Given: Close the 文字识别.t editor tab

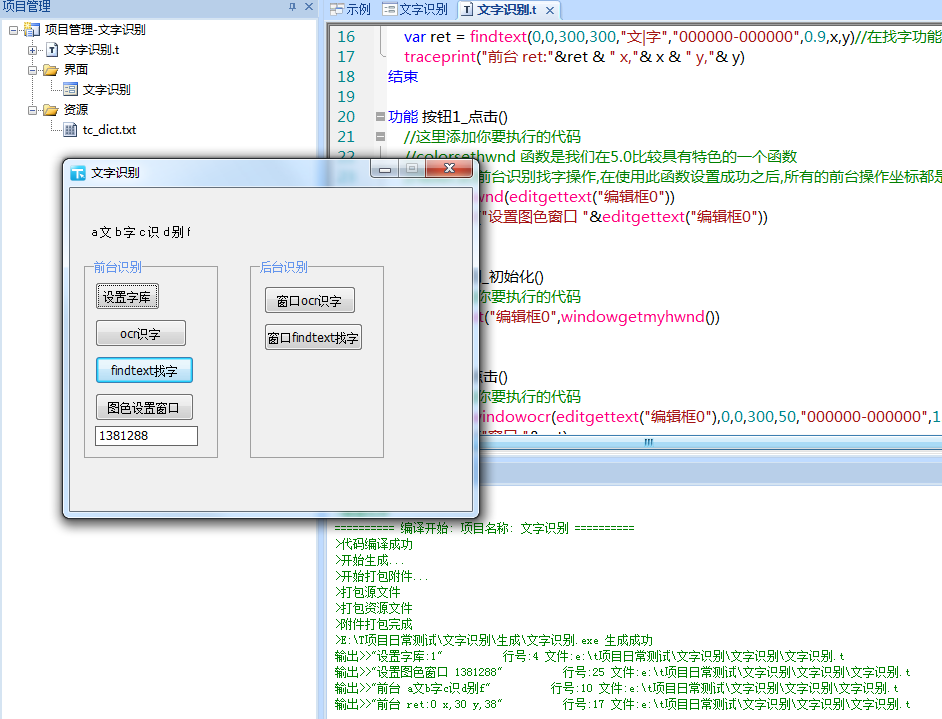Looking at the screenshot, I should (549, 10).
